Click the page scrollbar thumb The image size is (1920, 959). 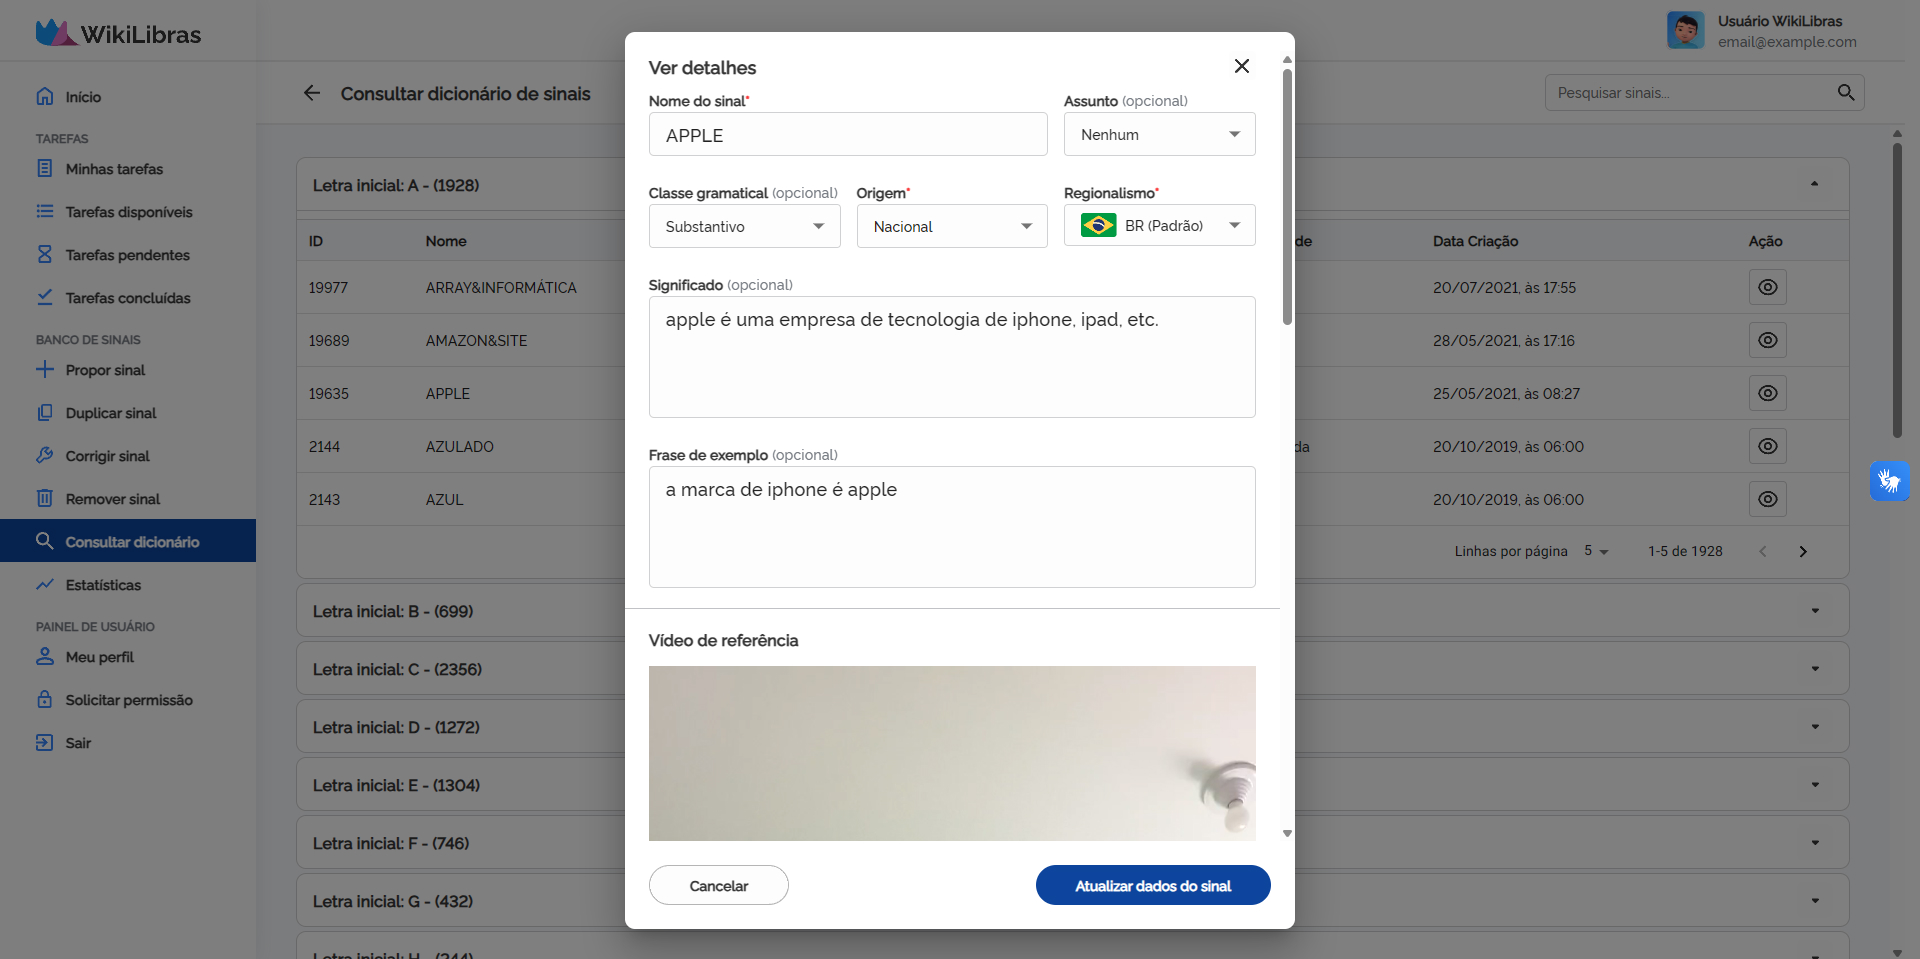tap(1897, 290)
